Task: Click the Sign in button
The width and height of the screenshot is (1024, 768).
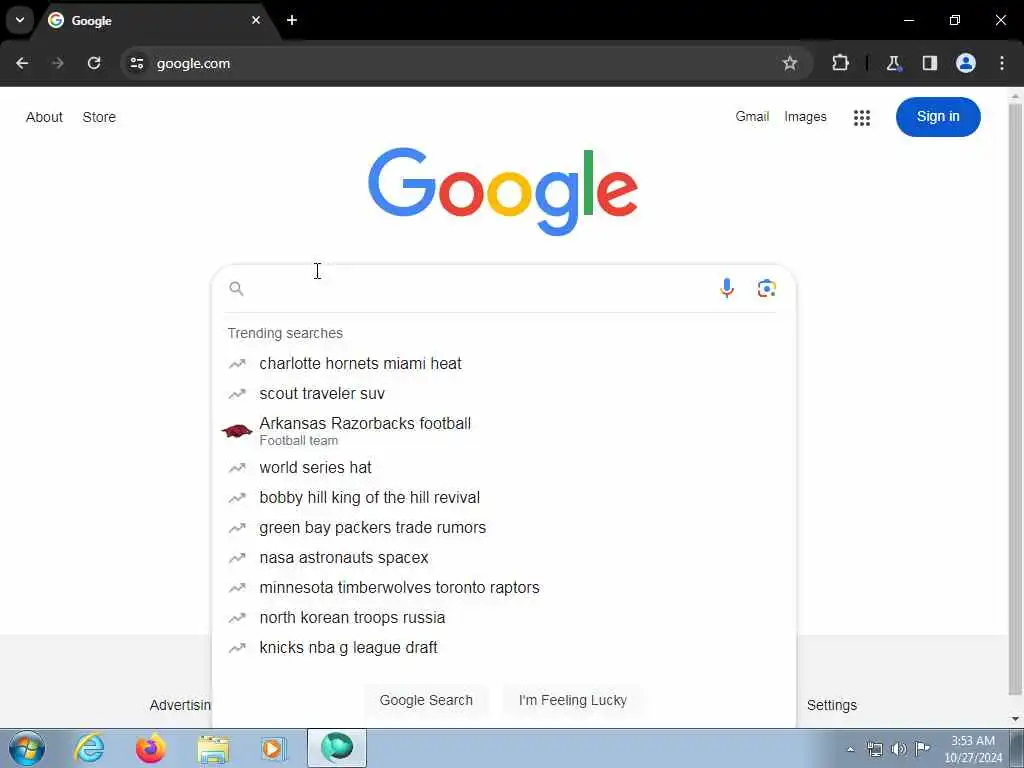Action: [x=938, y=117]
